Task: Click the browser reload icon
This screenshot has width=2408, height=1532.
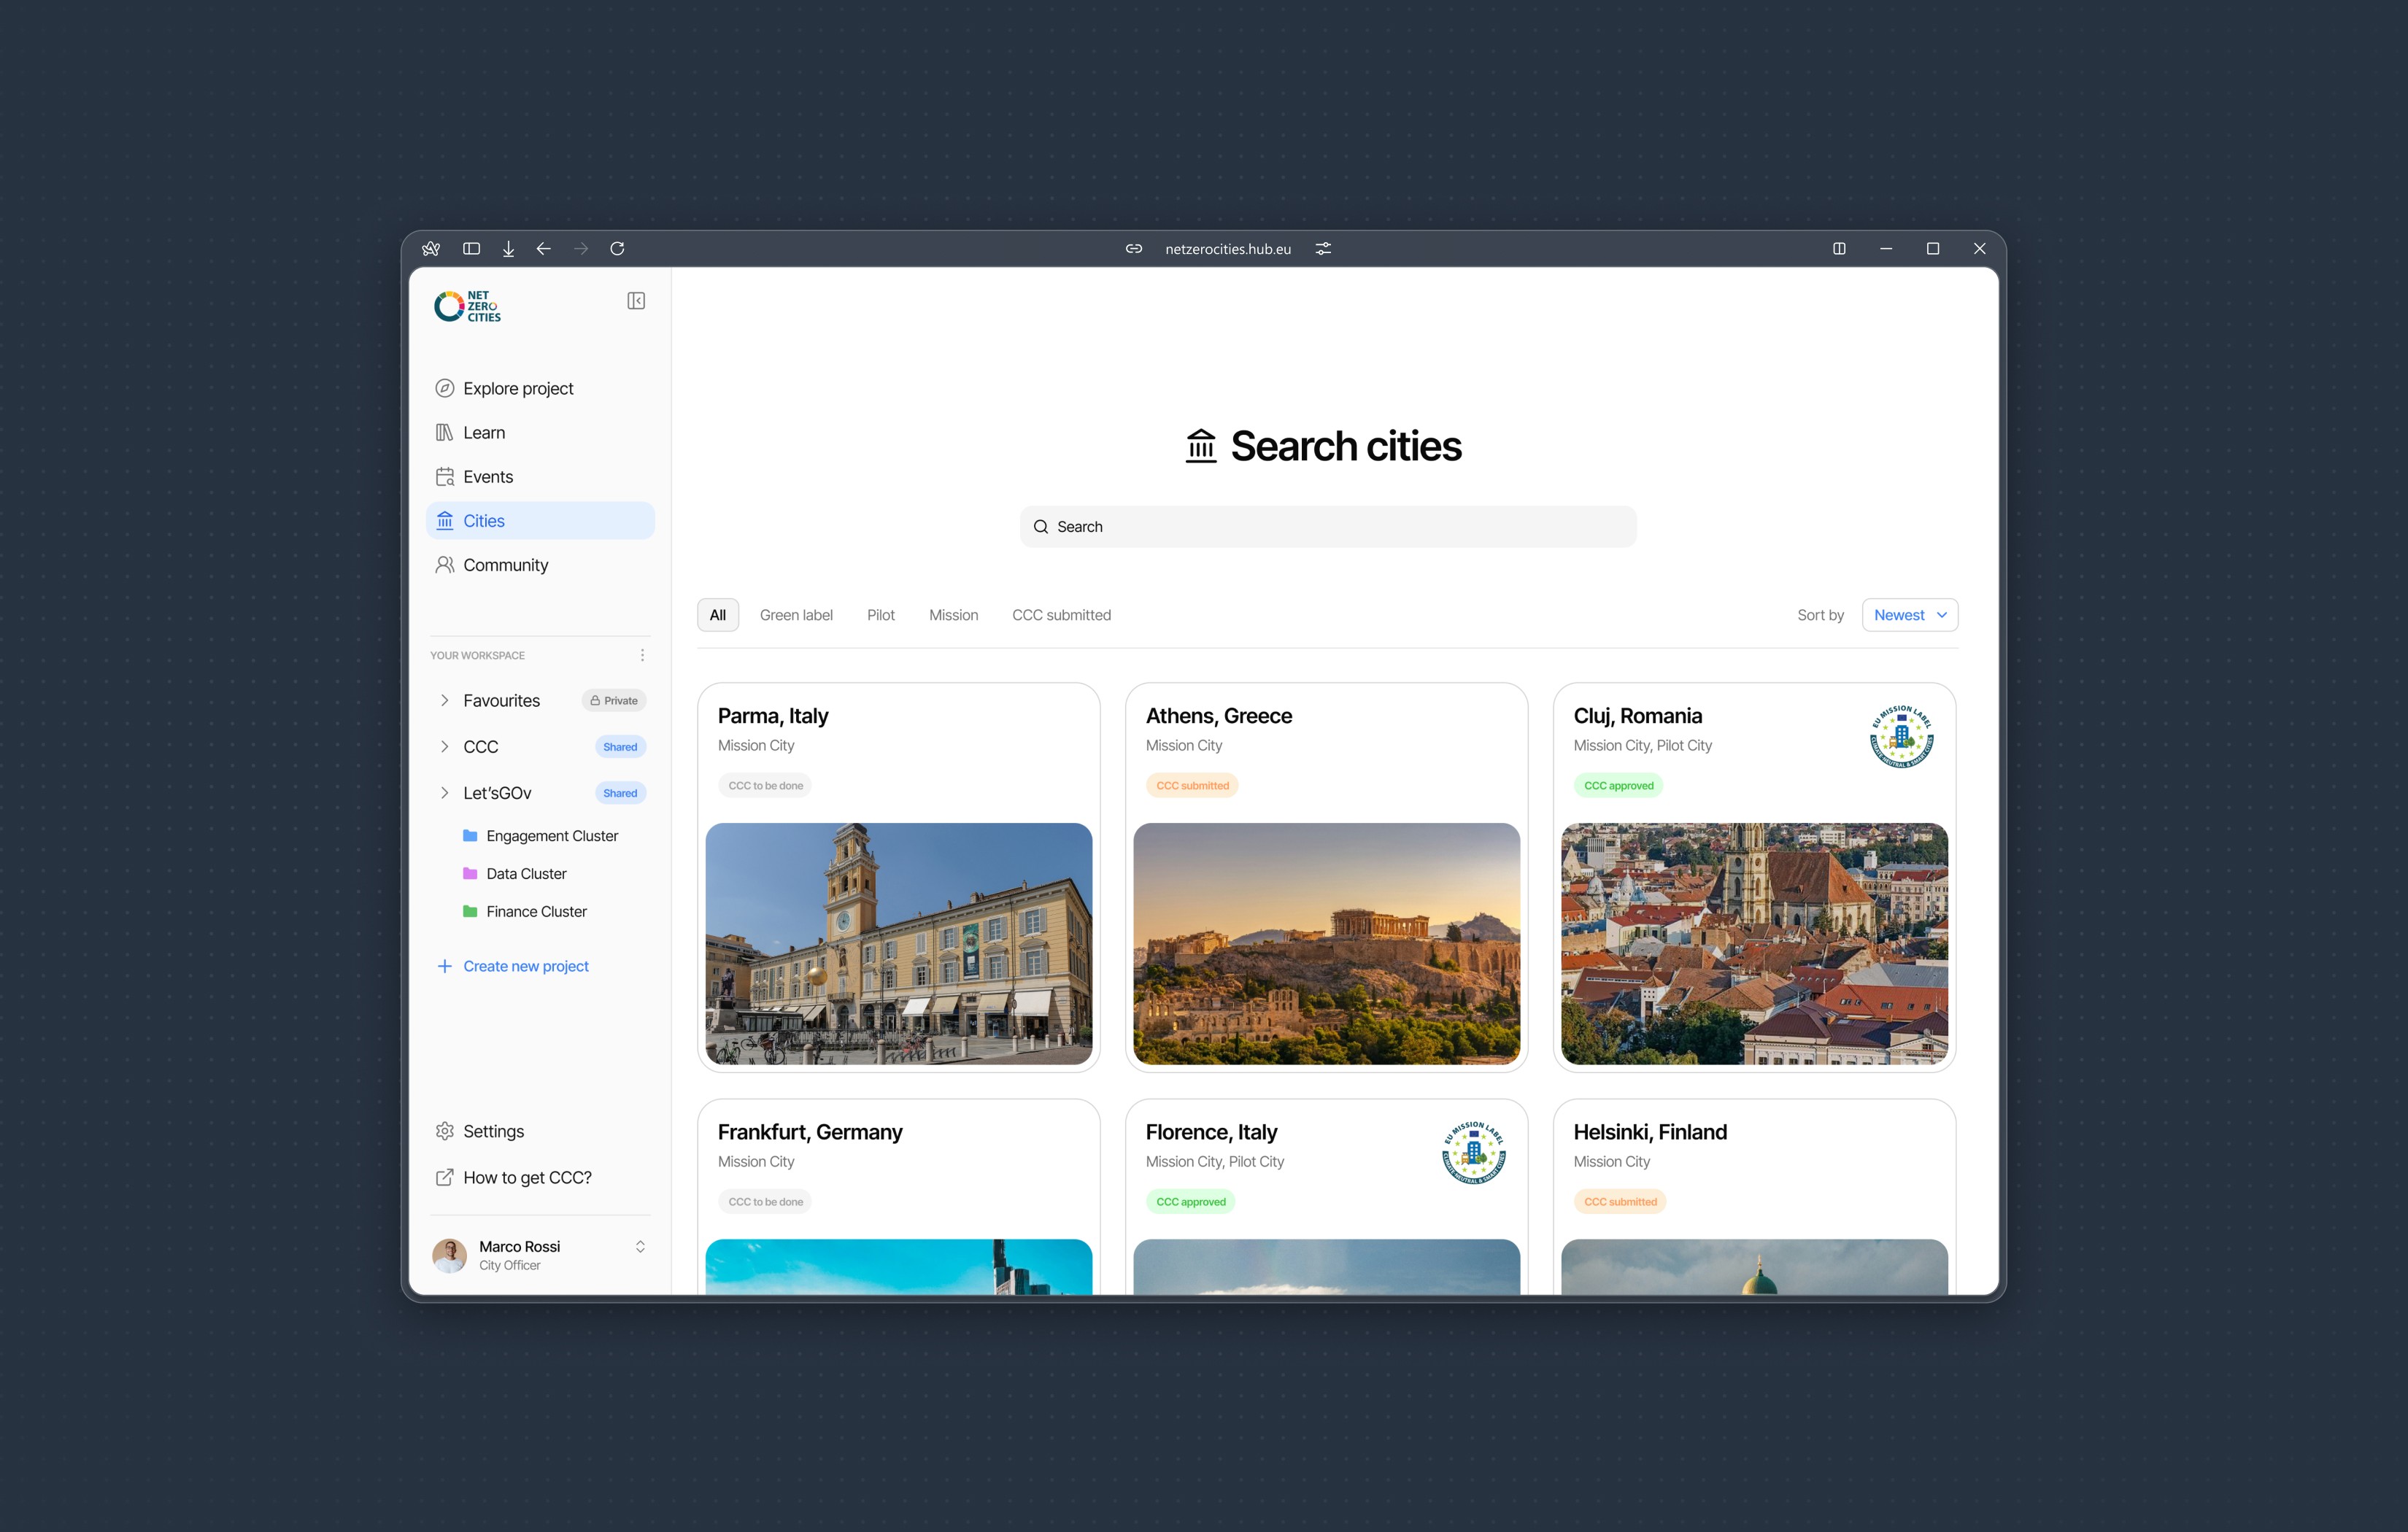Action: pos(617,249)
